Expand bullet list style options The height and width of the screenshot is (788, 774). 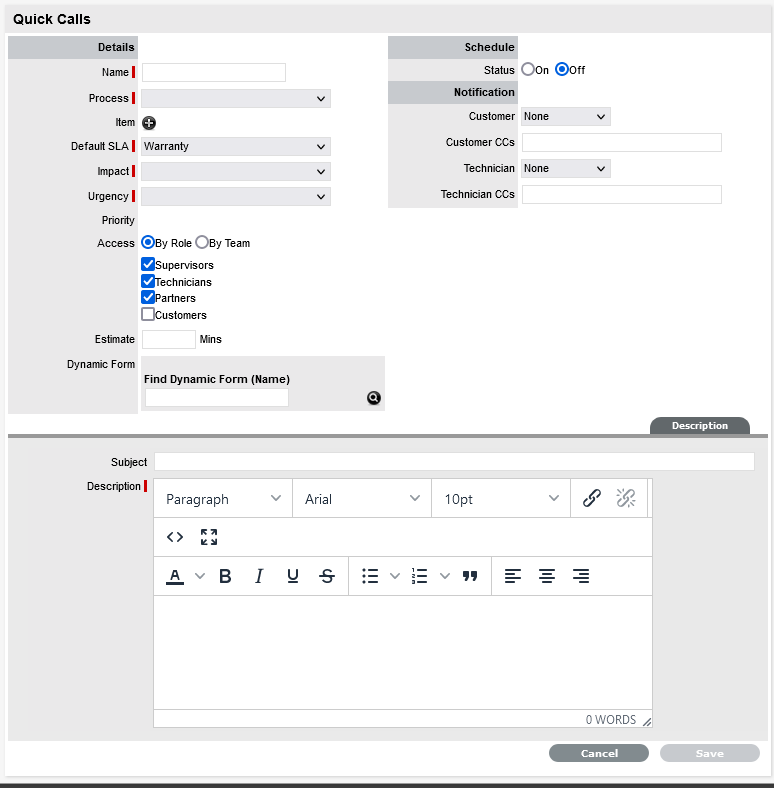pos(395,576)
